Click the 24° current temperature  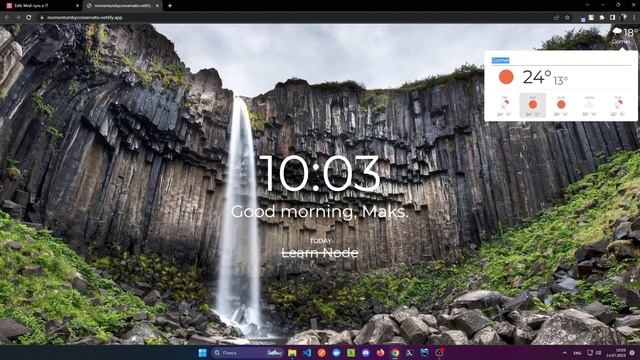coord(537,77)
